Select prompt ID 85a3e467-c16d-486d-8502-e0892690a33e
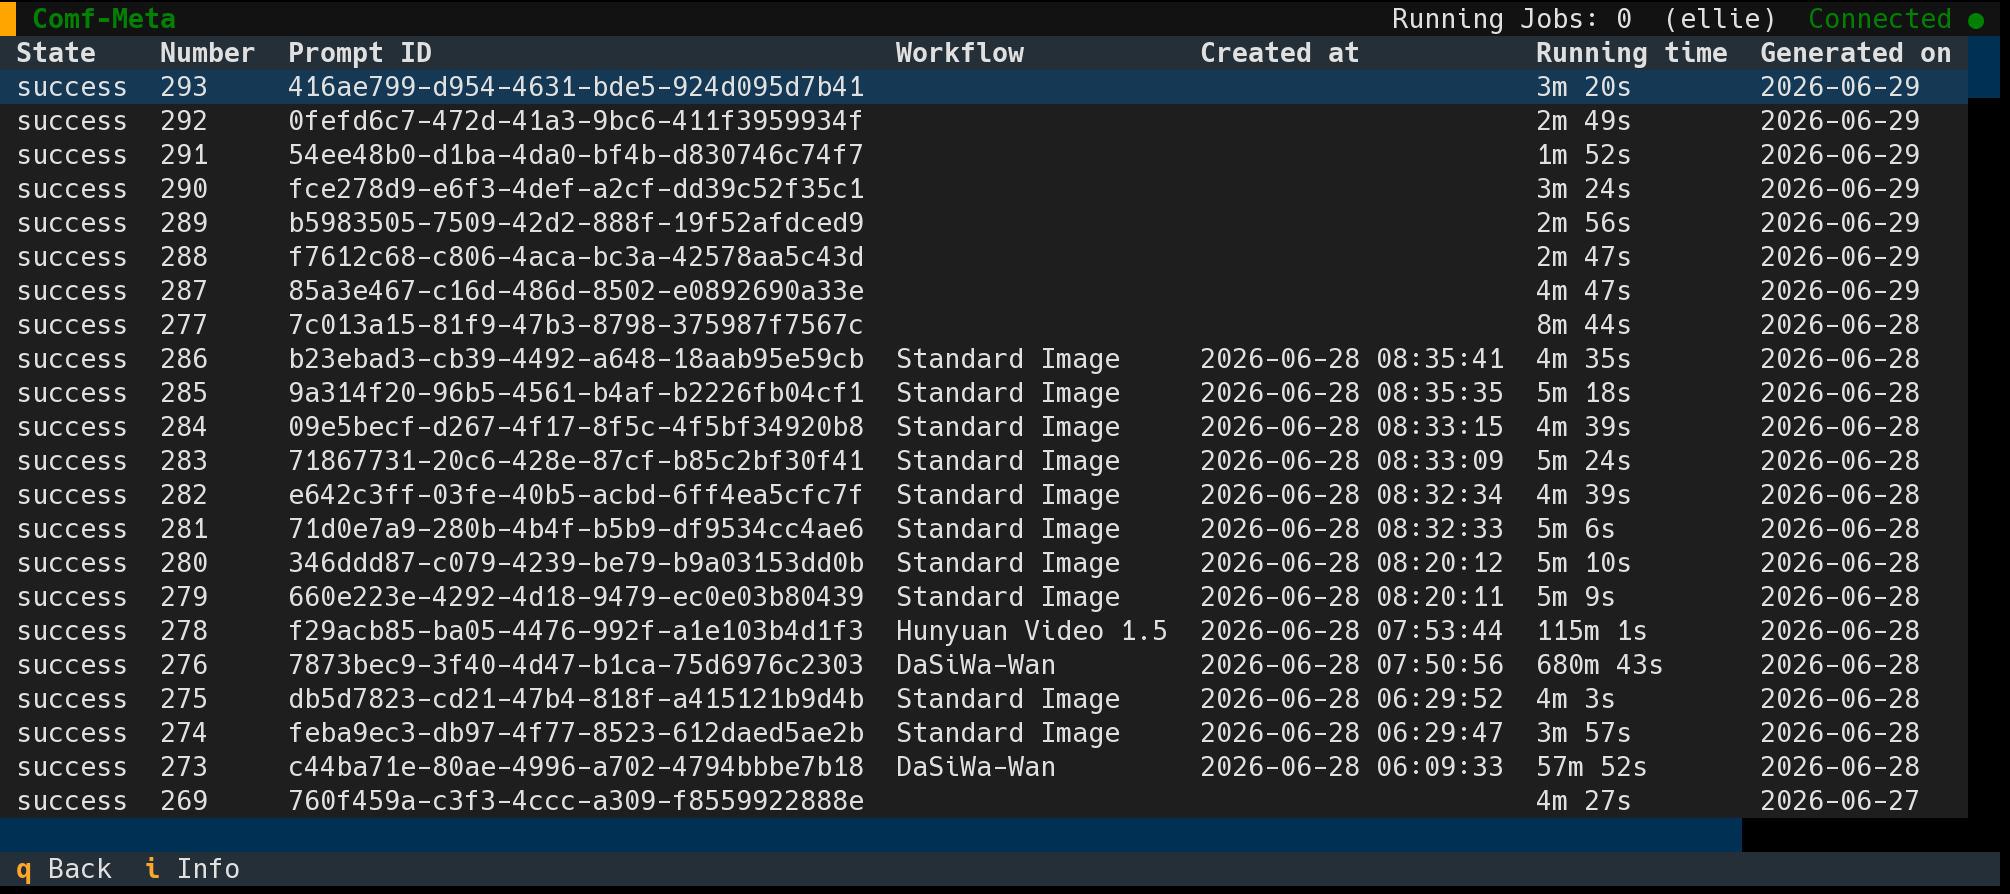This screenshot has width=2010, height=894. [x=576, y=291]
